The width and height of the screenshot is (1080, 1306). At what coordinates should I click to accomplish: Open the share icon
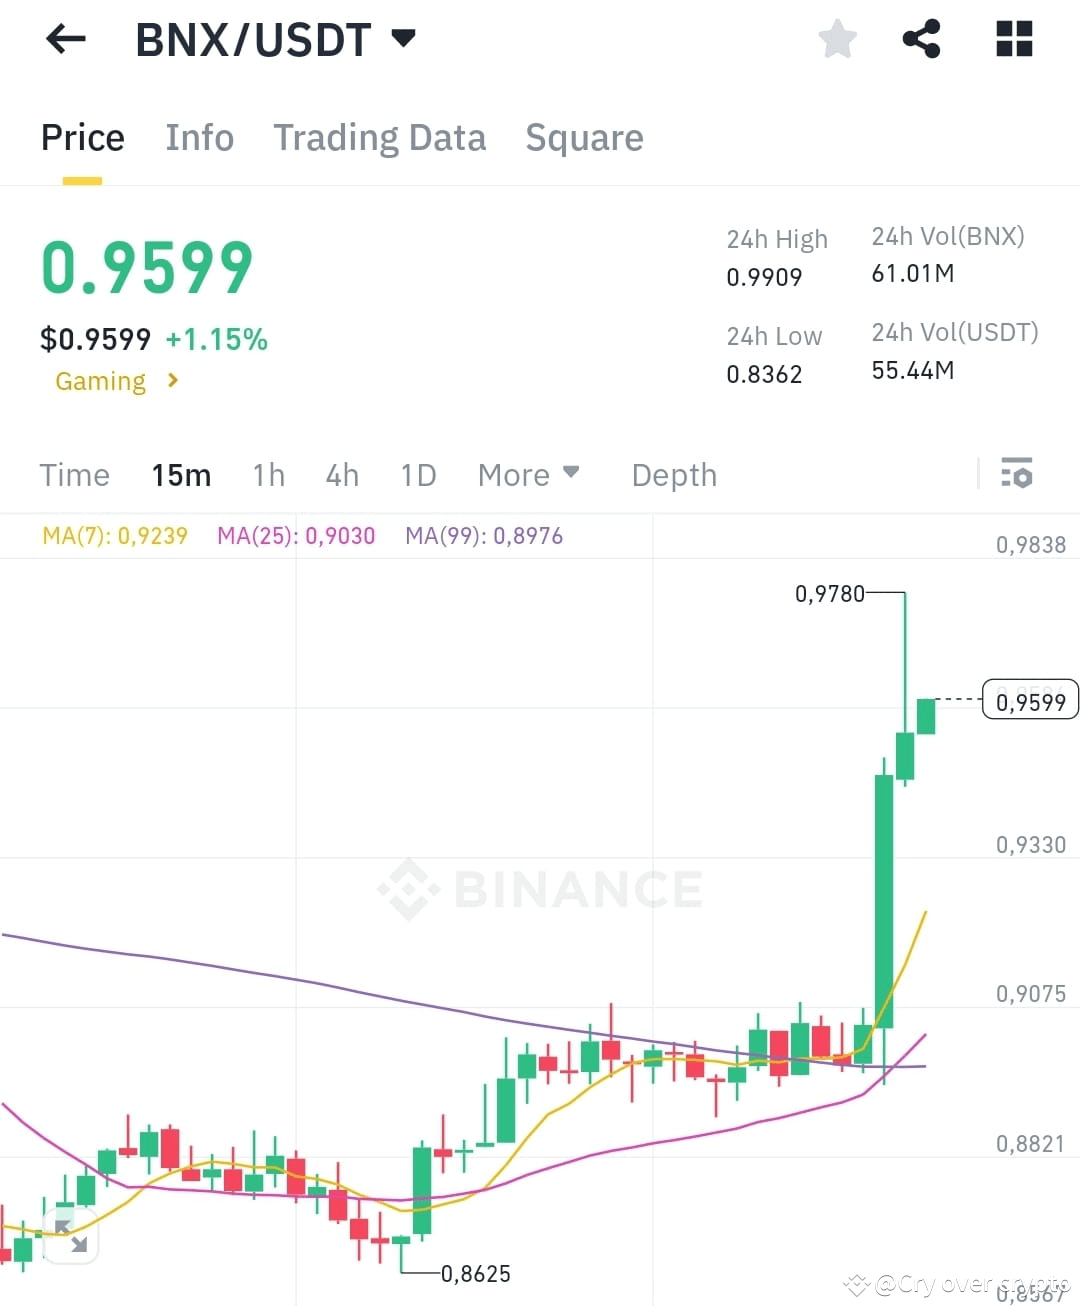click(x=921, y=39)
